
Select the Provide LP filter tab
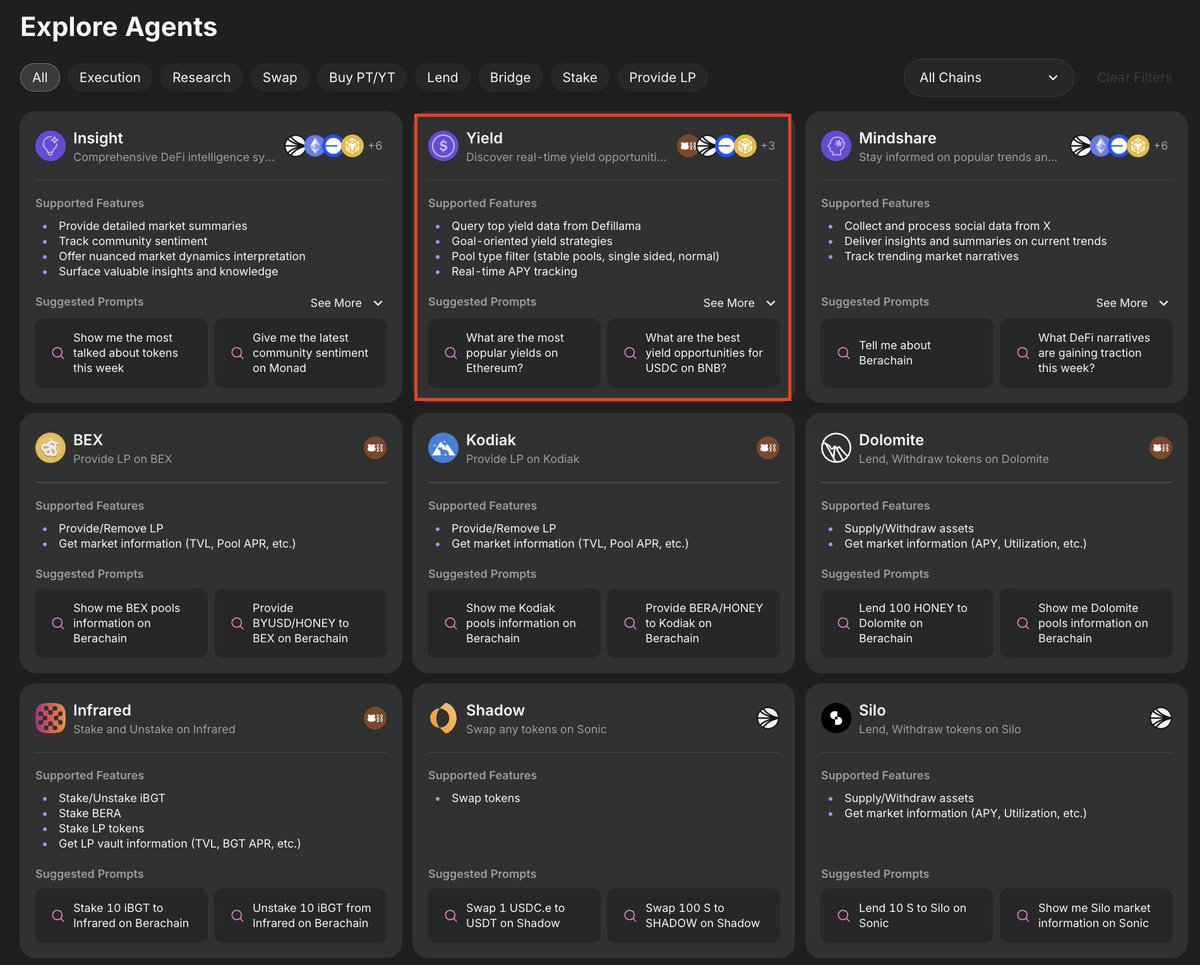coord(662,77)
